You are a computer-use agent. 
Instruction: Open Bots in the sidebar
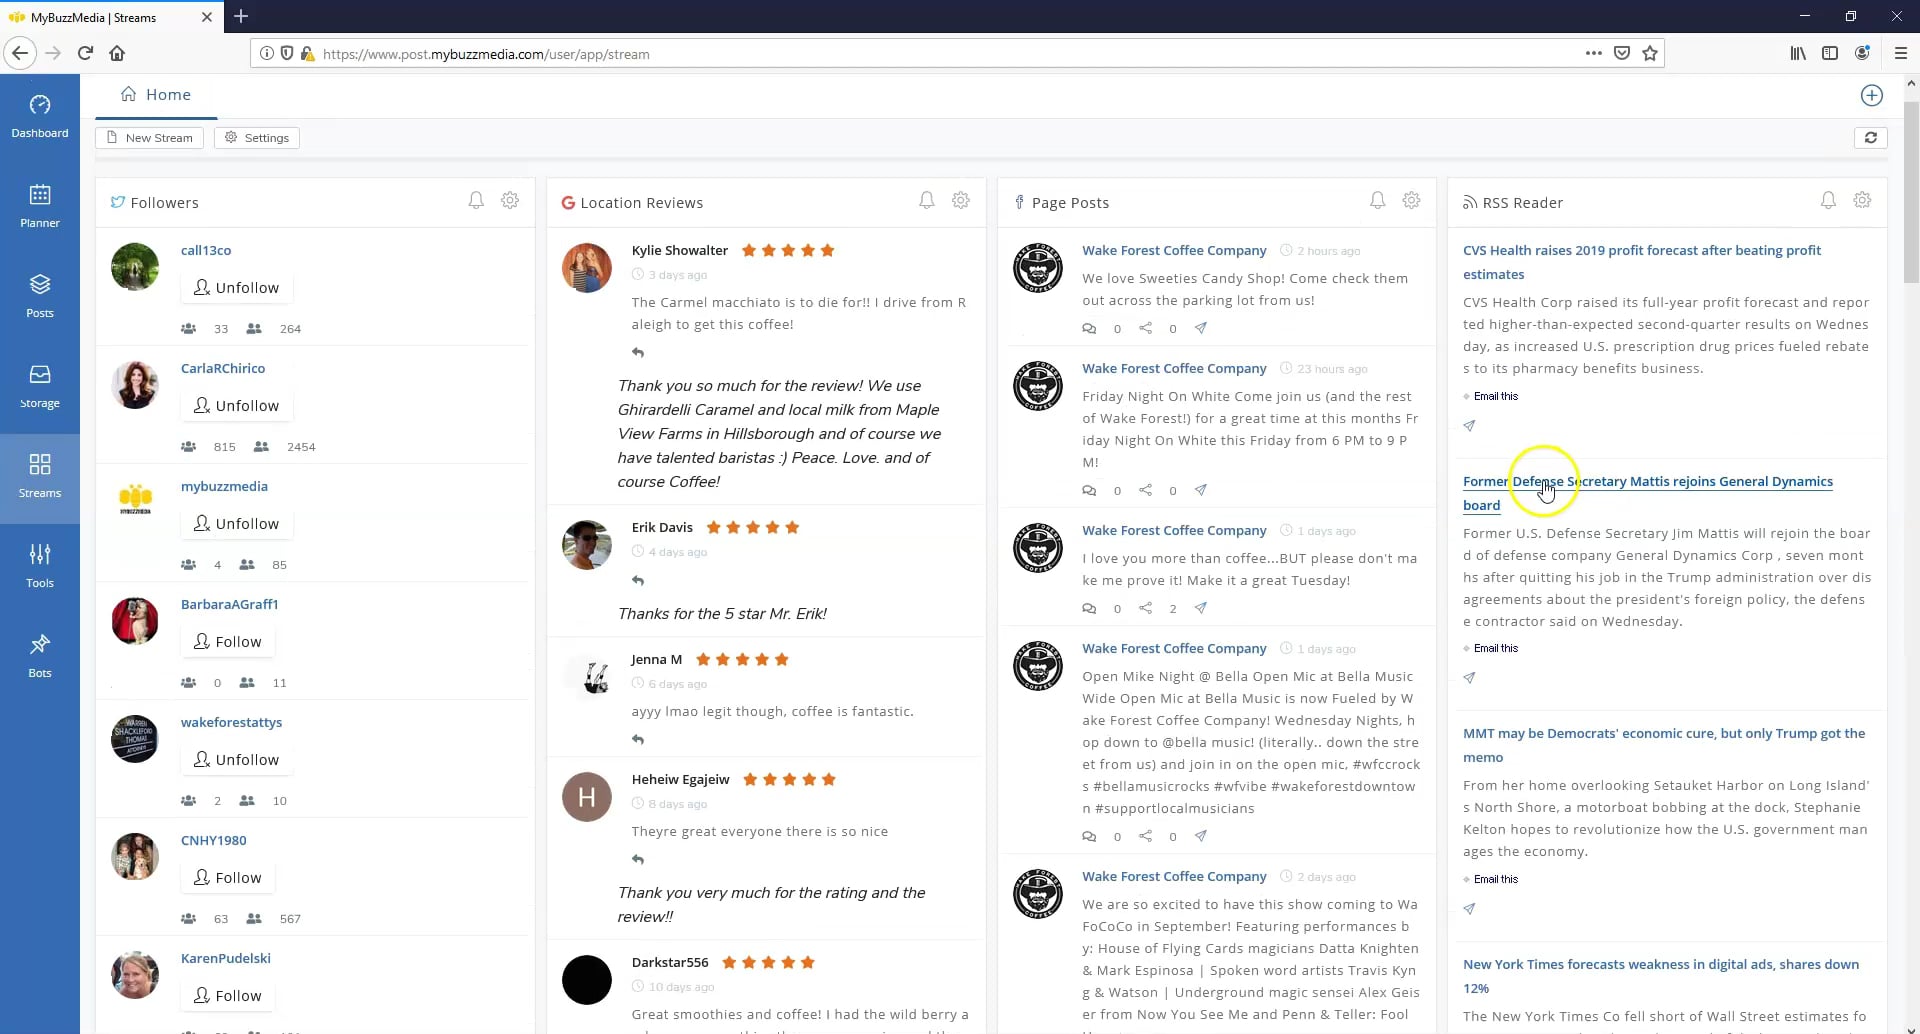point(40,658)
